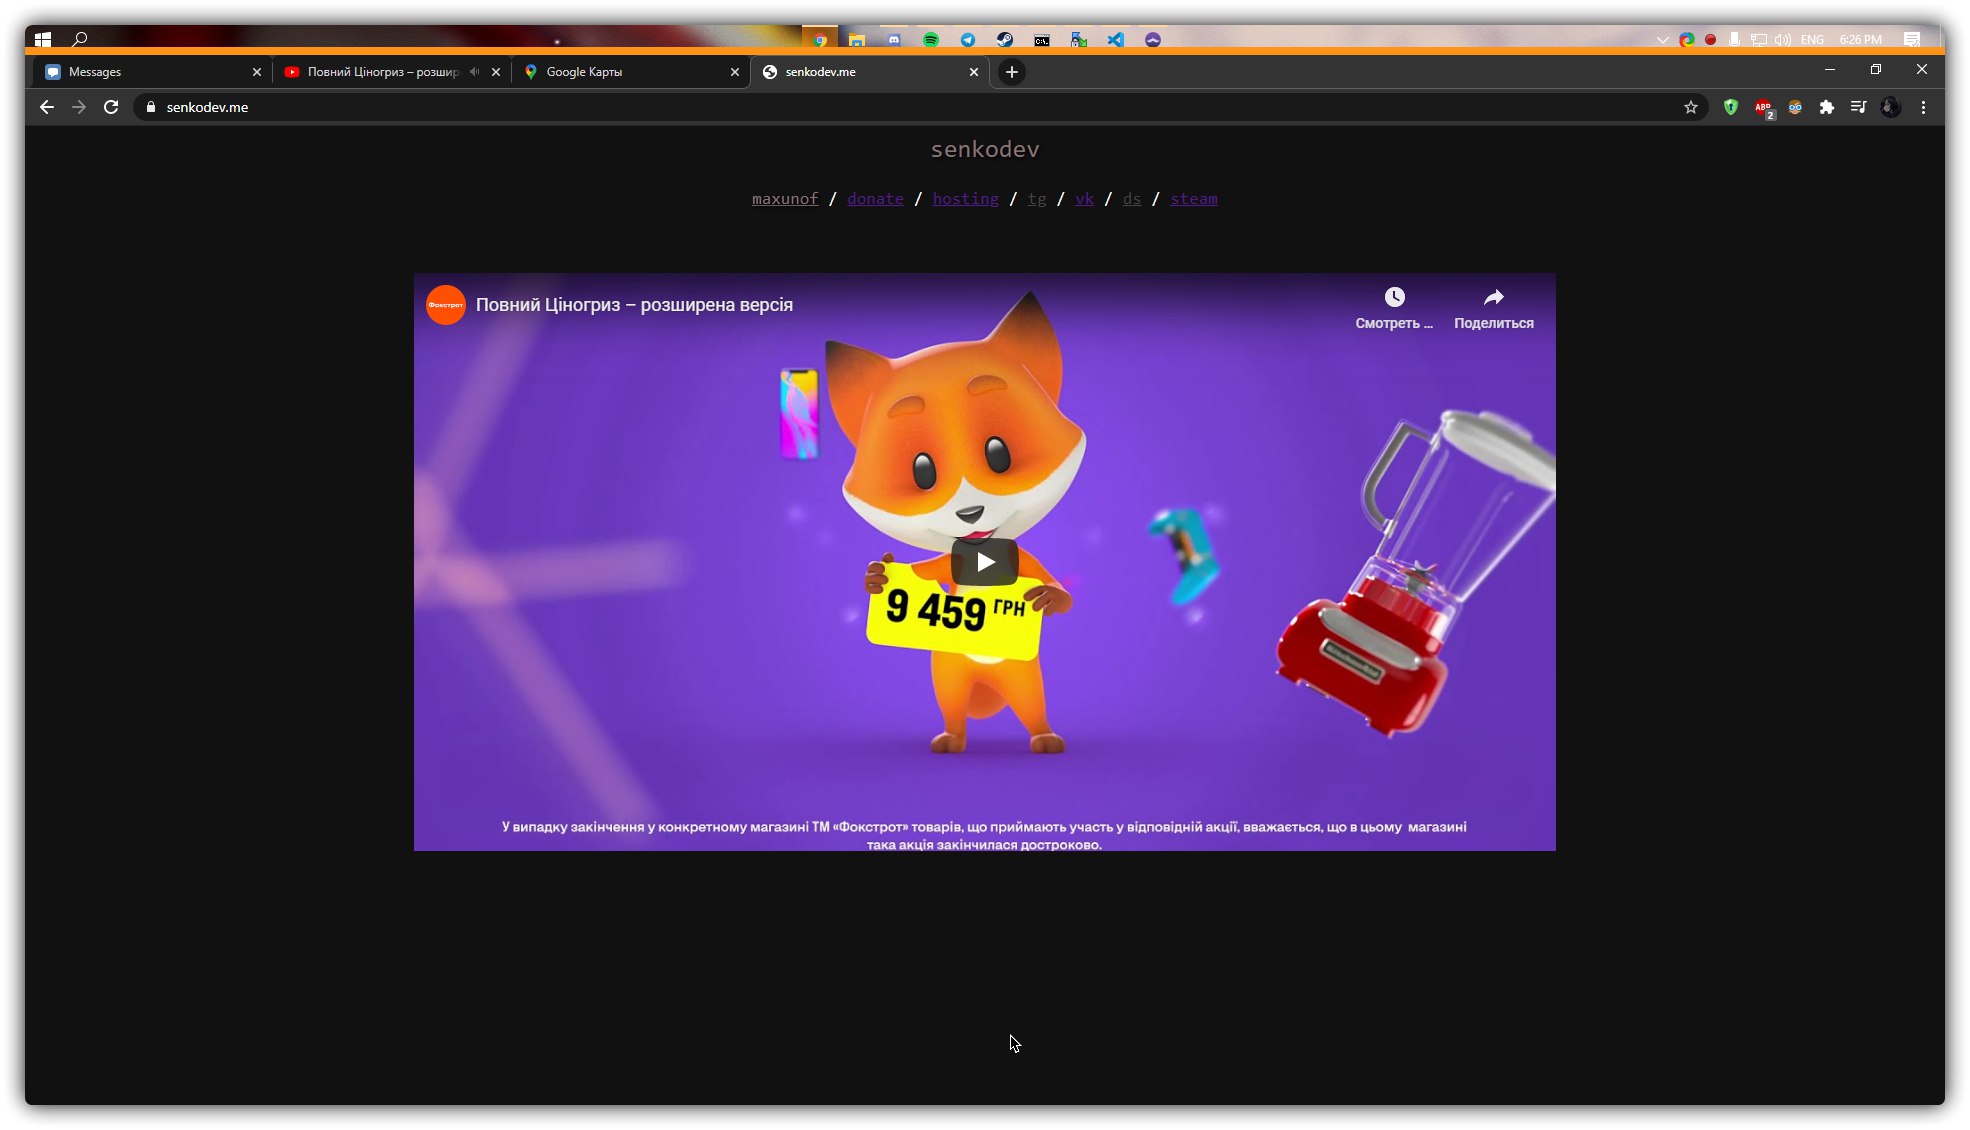Open File Explorer from the taskbar
Screen dimensions: 1970x1130
[857, 39]
